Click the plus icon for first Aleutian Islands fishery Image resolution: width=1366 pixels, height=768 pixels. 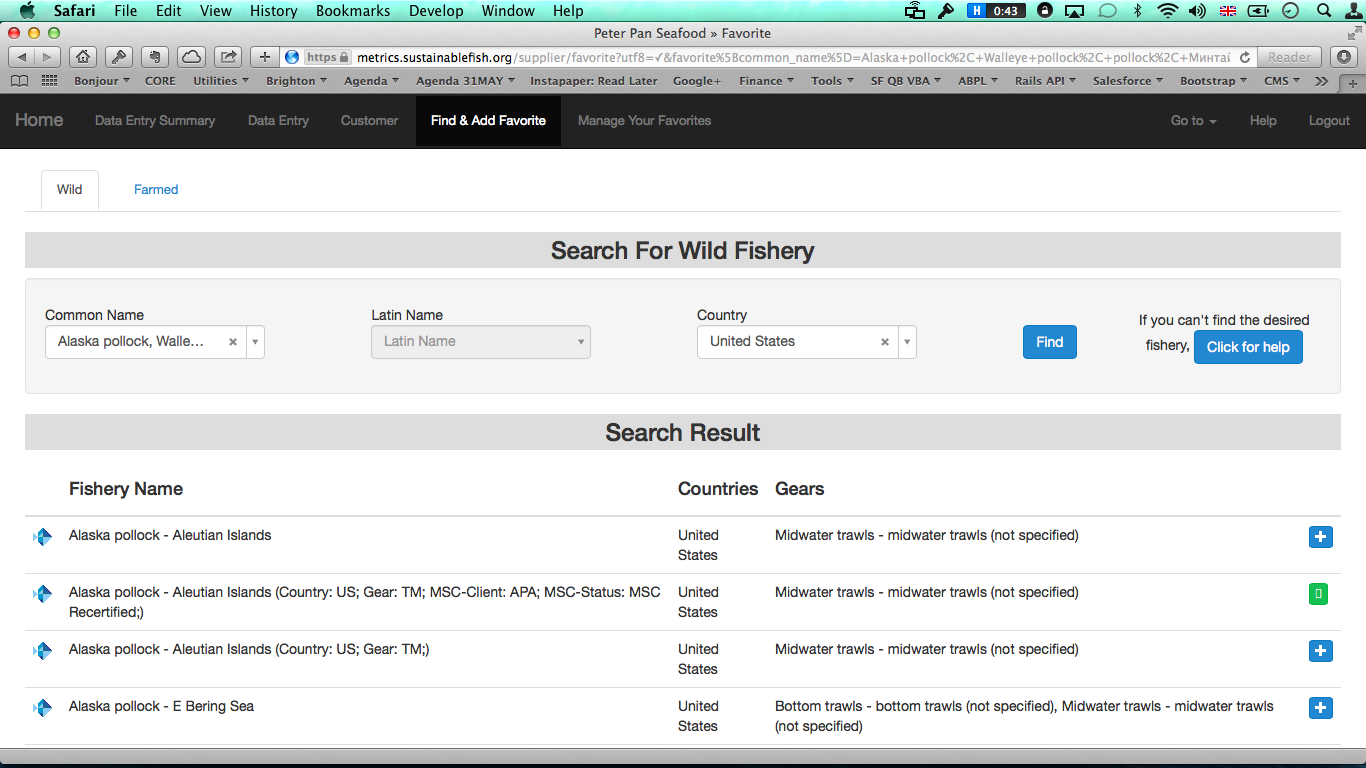[1320, 537]
